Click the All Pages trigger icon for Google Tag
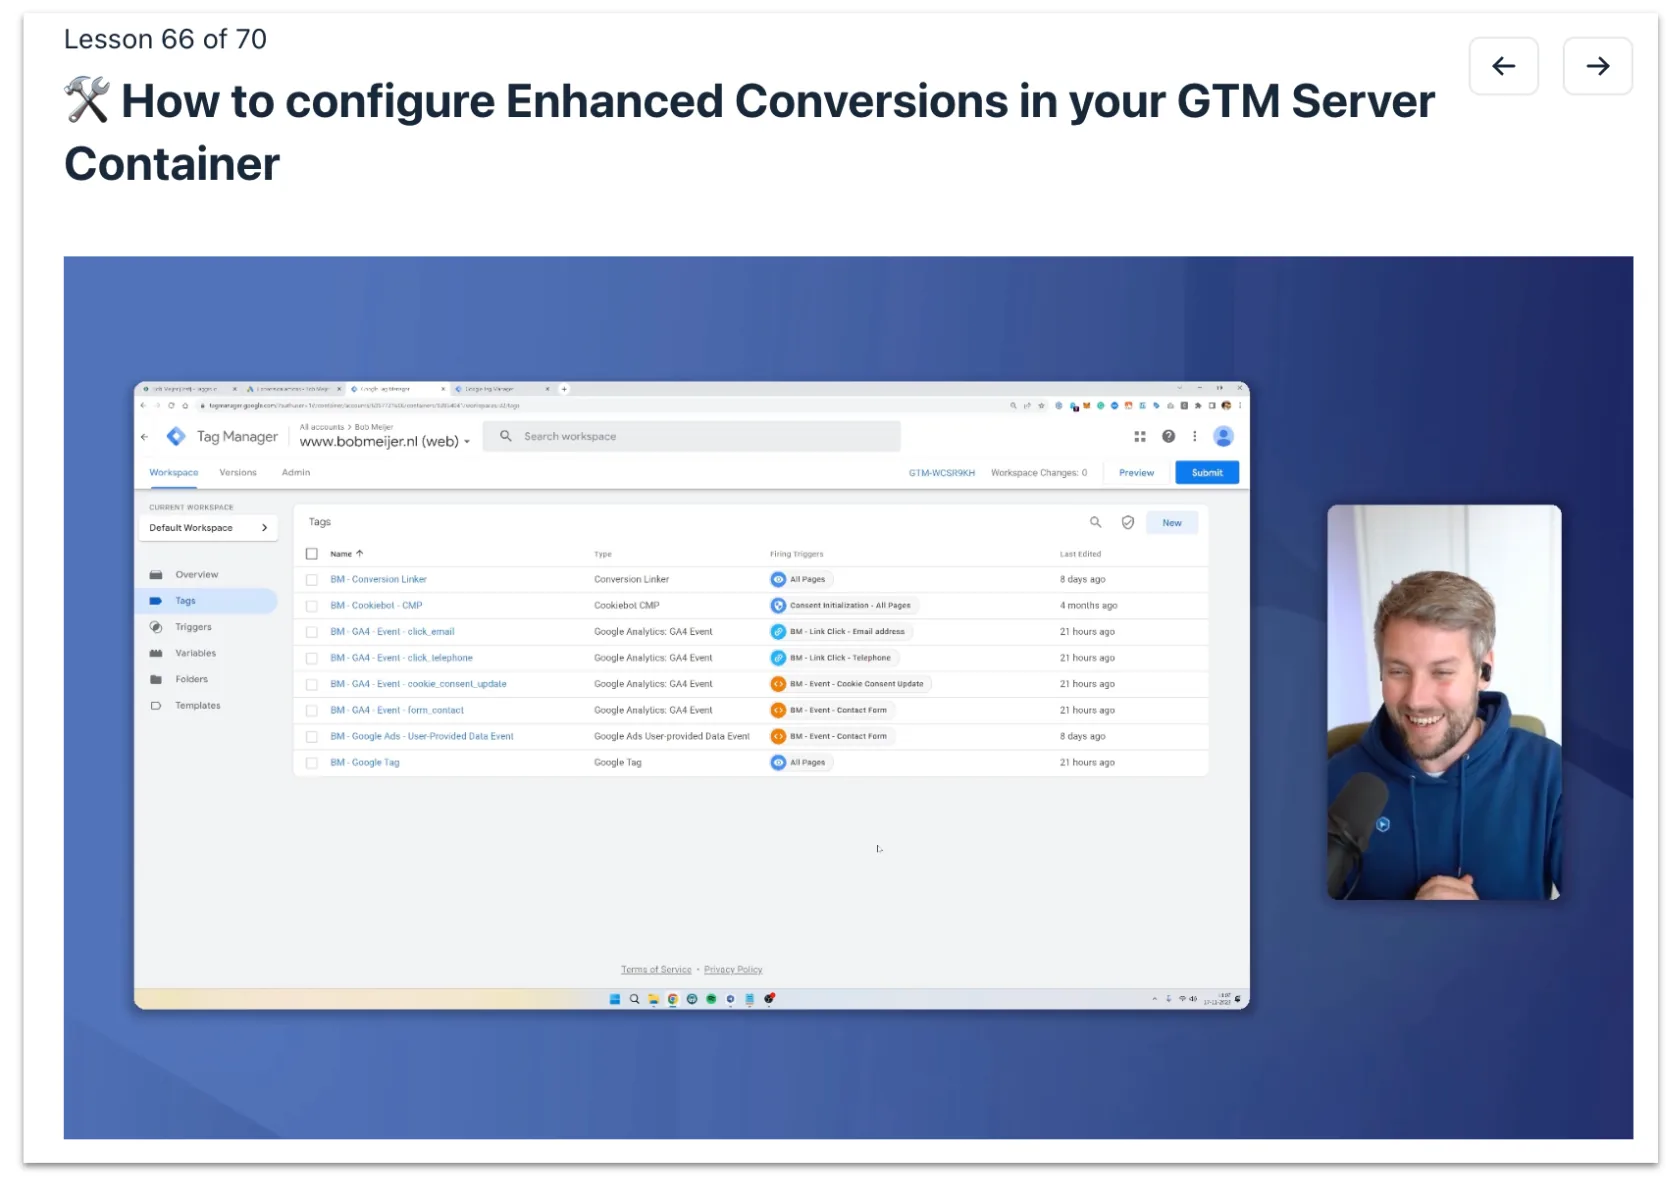The image size is (1678, 1180). pos(778,762)
